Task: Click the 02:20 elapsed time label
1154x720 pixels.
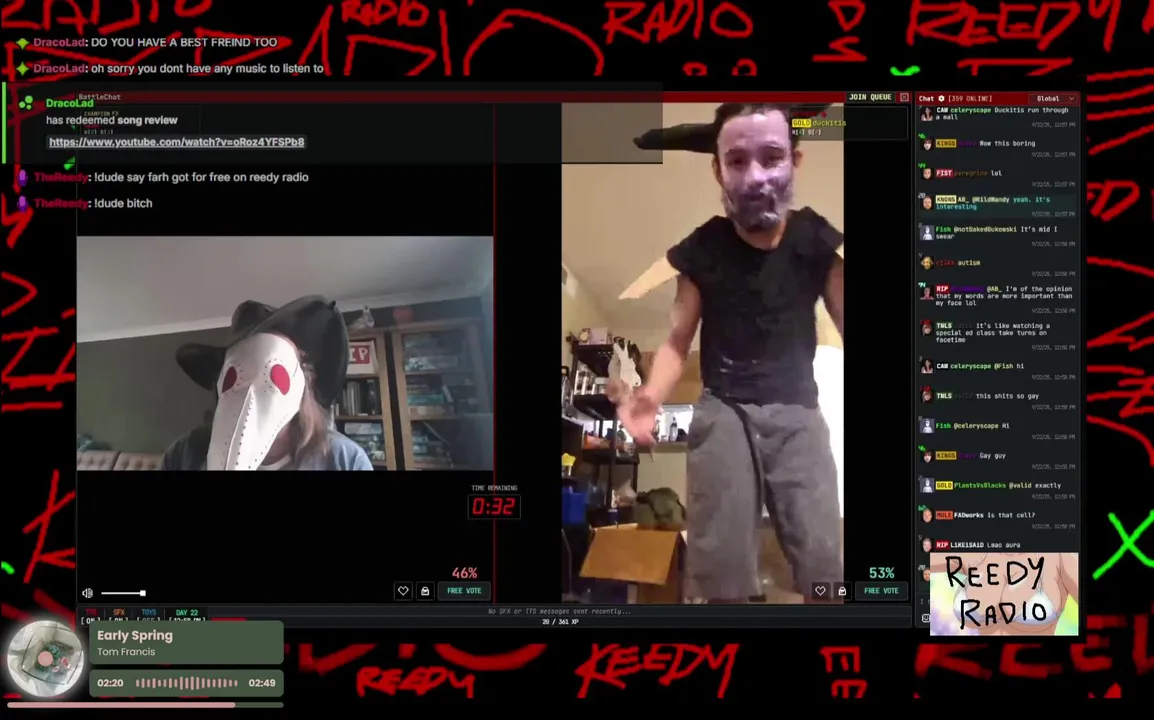Action: [110, 683]
